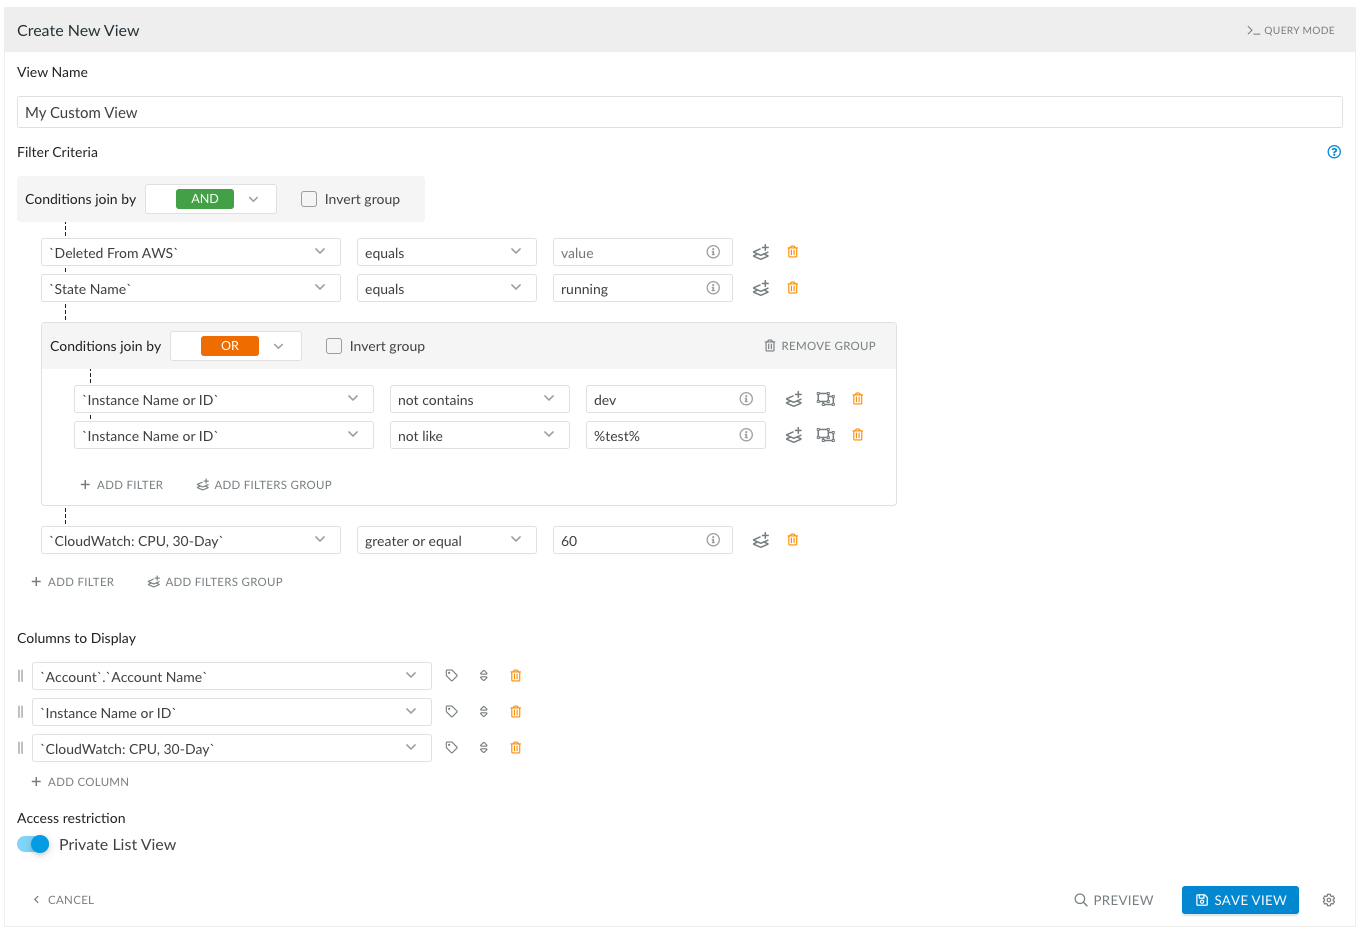
Task: Delete the CloudWatch CPU column
Action: tap(516, 748)
